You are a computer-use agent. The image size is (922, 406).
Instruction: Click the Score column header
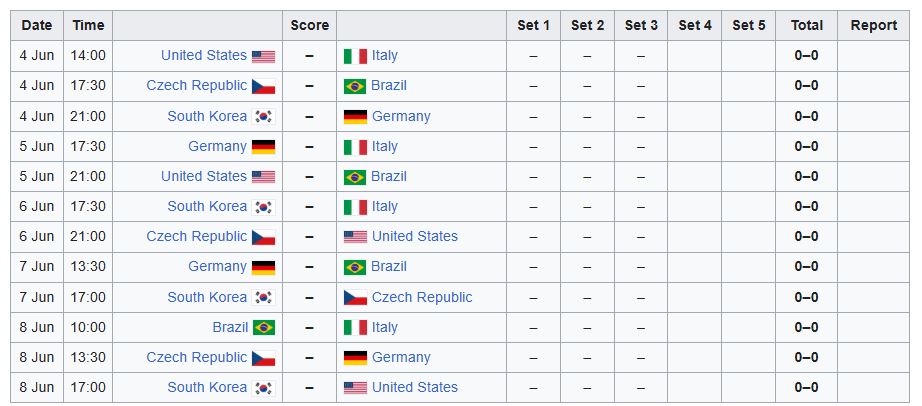pos(309,25)
